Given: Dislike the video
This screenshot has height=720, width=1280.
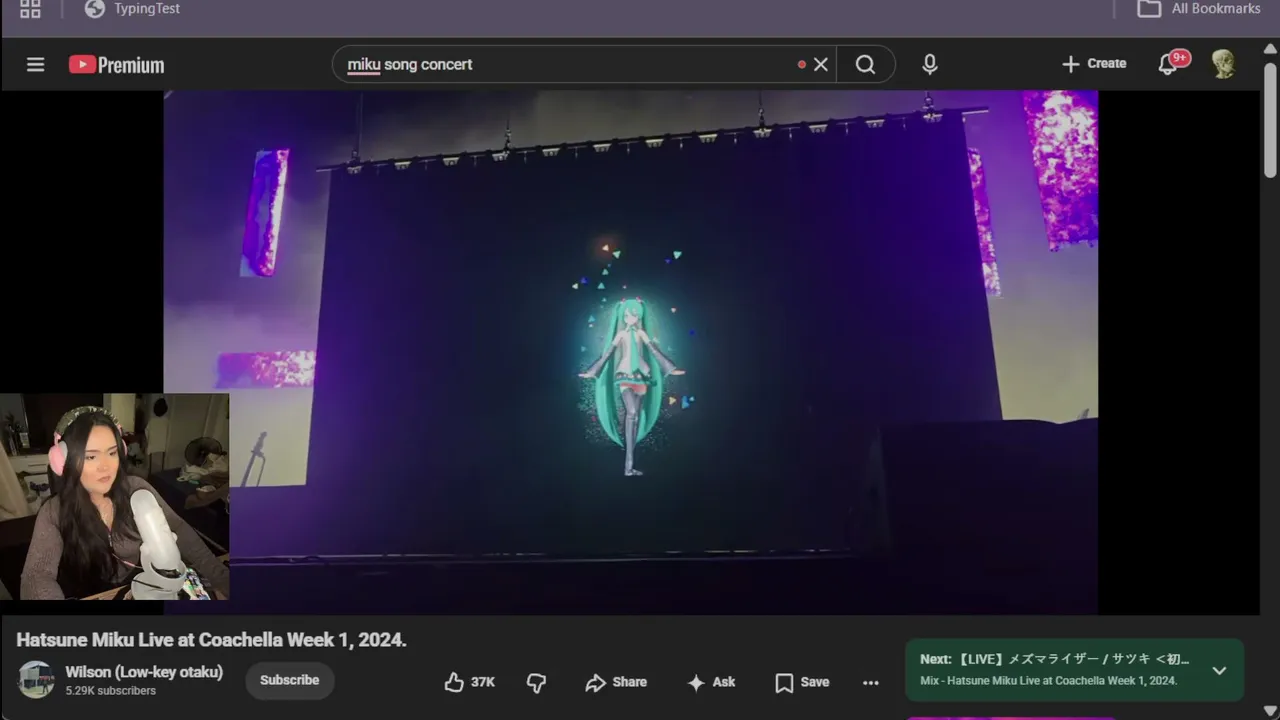Looking at the screenshot, I should 537,682.
